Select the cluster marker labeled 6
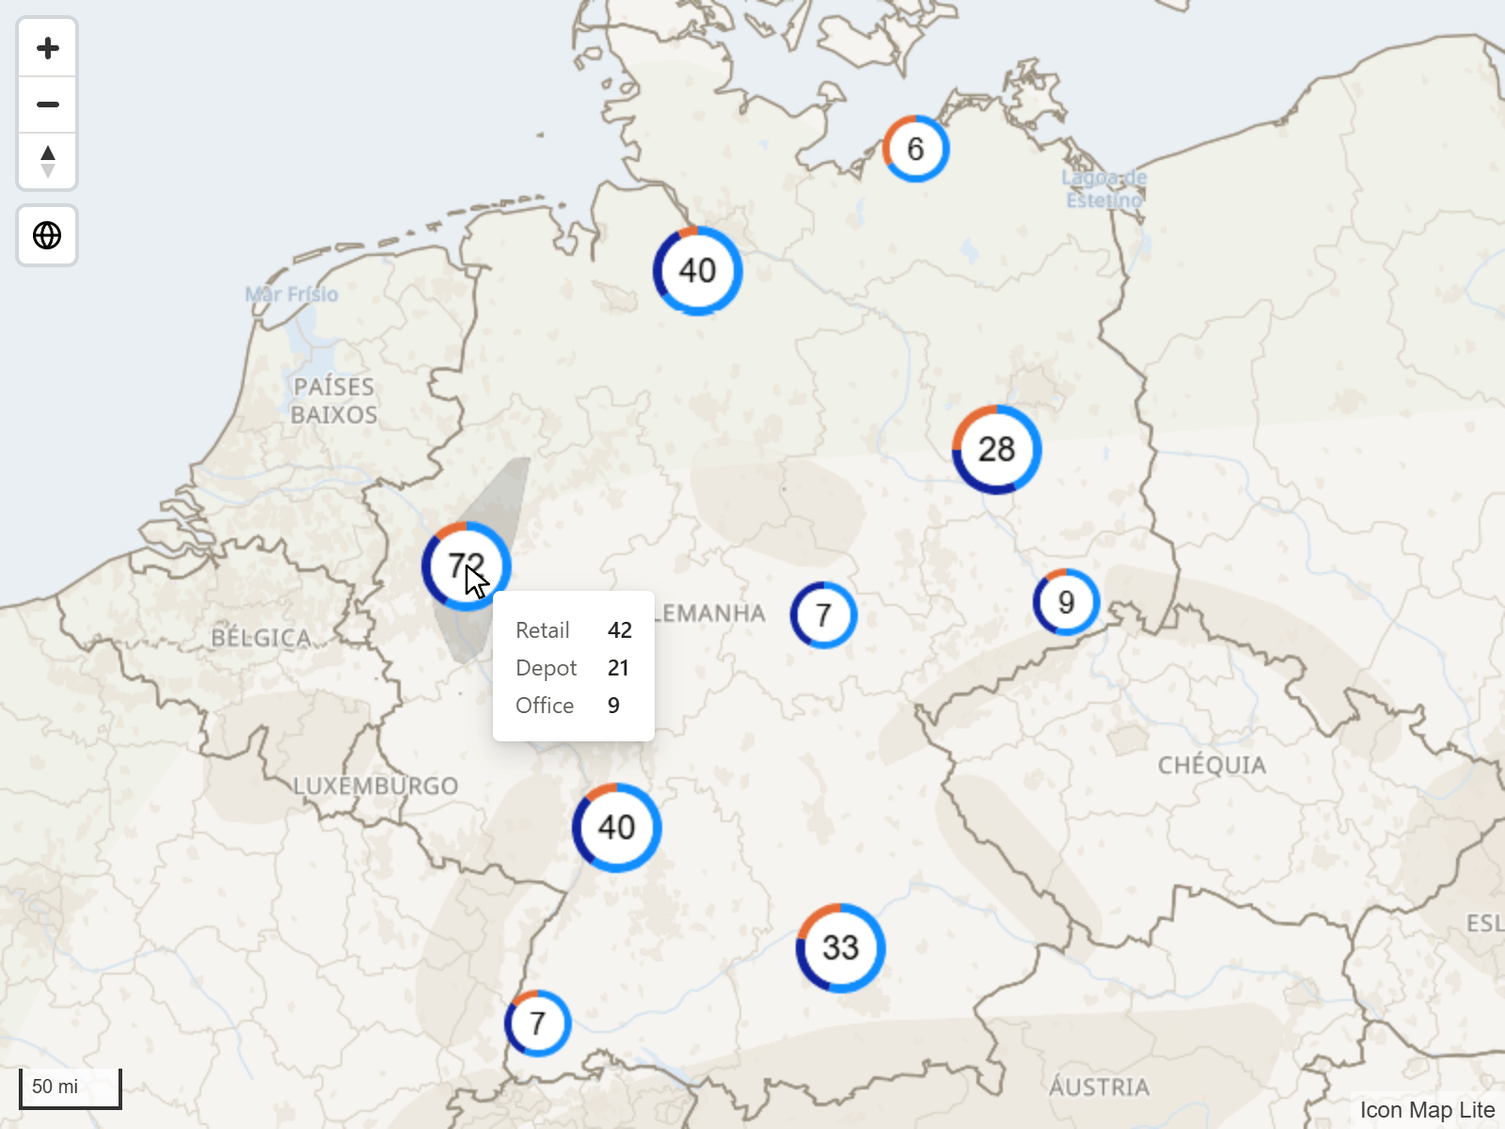The image size is (1505, 1129). pyautogui.click(x=915, y=149)
